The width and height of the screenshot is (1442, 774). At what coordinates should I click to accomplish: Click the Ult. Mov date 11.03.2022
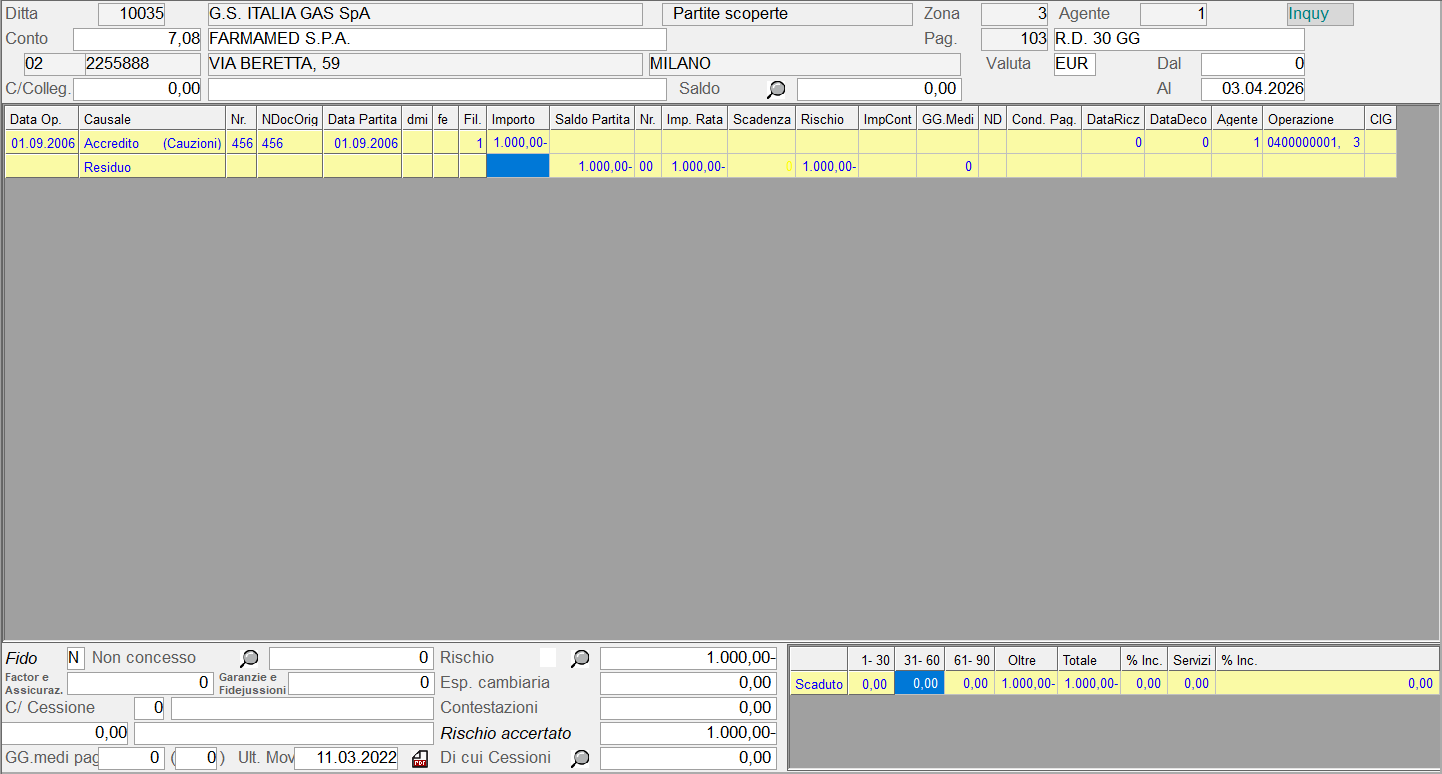pyautogui.click(x=346, y=759)
